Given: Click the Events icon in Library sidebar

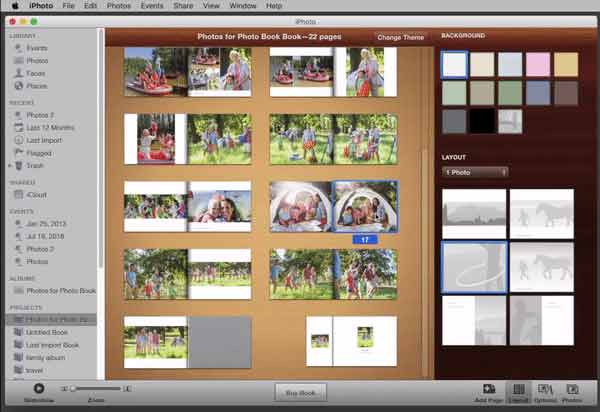Looking at the screenshot, I should (x=18, y=48).
